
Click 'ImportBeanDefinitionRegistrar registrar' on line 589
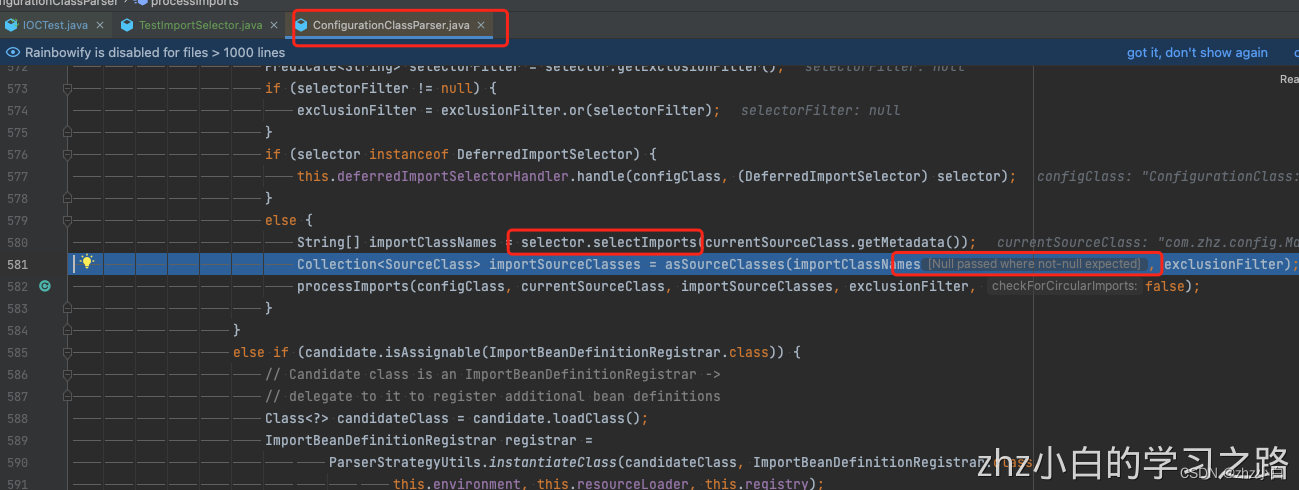click(421, 440)
